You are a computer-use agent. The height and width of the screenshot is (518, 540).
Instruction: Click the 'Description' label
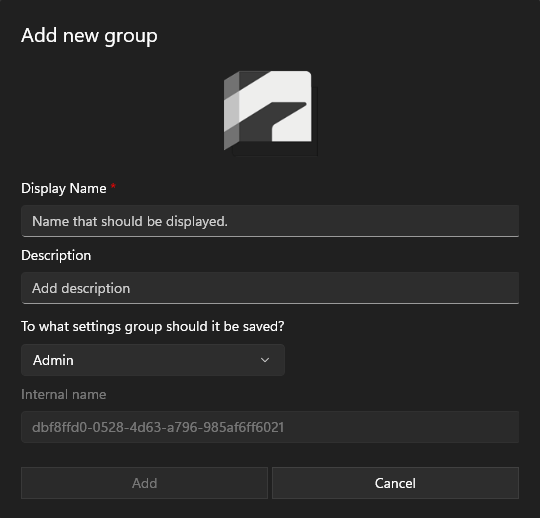tap(56, 256)
